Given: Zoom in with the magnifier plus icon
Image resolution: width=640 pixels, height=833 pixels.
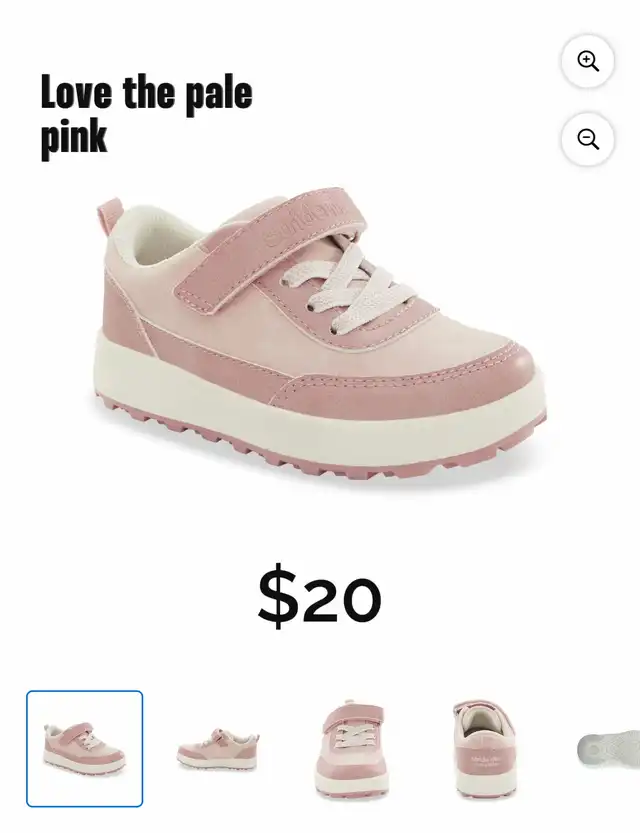Looking at the screenshot, I should pyautogui.click(x=587, y=61).
